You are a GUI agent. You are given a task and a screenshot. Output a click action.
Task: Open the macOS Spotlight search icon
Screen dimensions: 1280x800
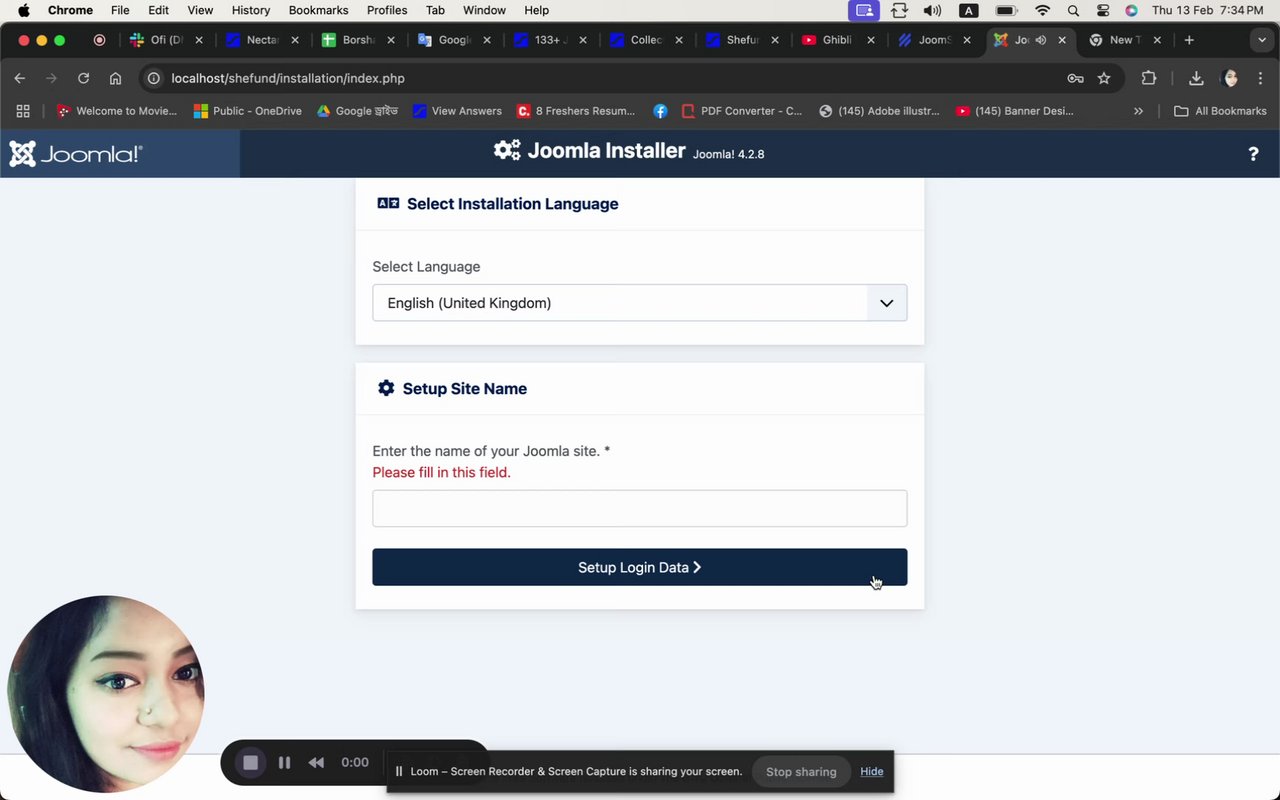point(1073,10)
